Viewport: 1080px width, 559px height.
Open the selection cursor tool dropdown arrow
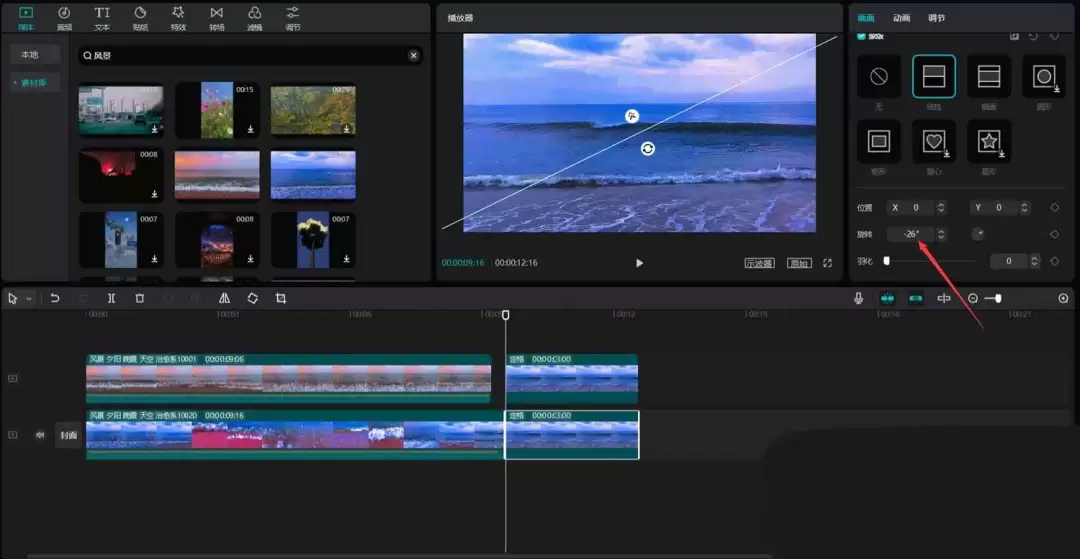point(29,299)
